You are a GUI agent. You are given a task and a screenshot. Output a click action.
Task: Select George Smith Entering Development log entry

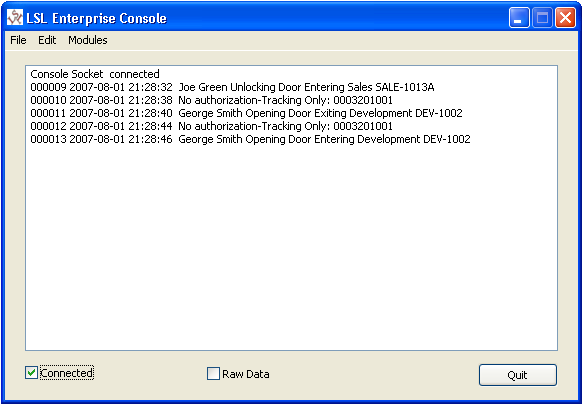click(250, 139)
